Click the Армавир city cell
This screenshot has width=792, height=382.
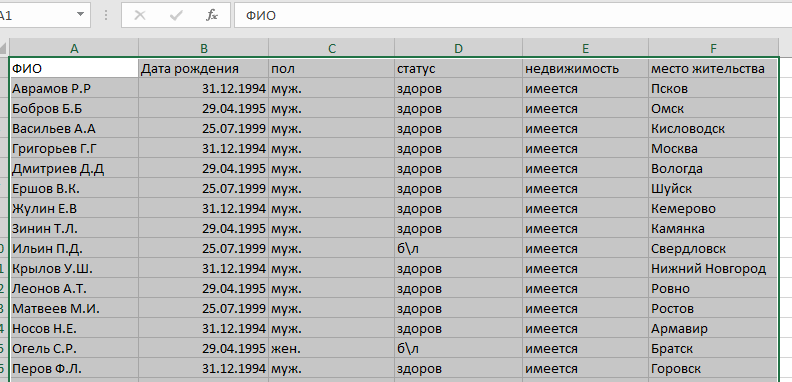713,328
